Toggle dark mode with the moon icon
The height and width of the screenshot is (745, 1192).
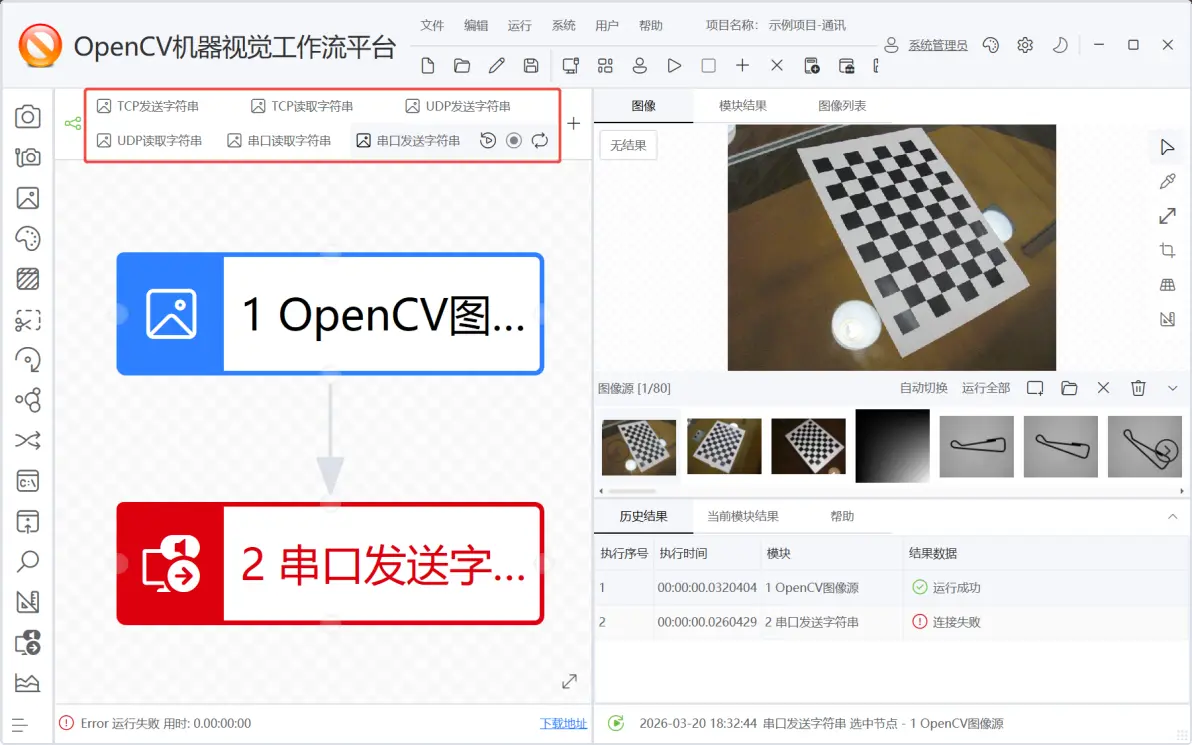tap(1060, 45)
